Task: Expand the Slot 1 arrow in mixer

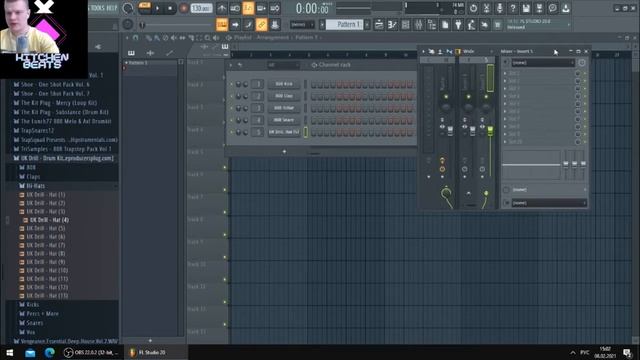Action: point(505,73)
